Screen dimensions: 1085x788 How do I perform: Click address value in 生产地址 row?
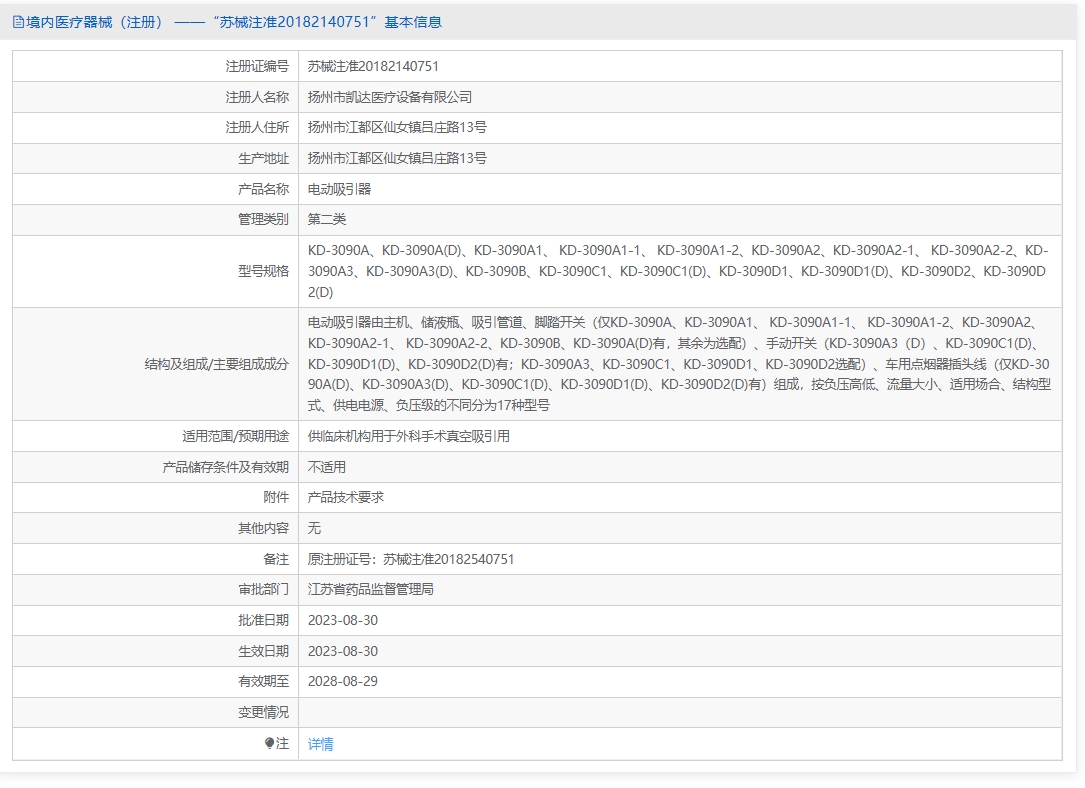pyautogui.click(x=397, y=158)
